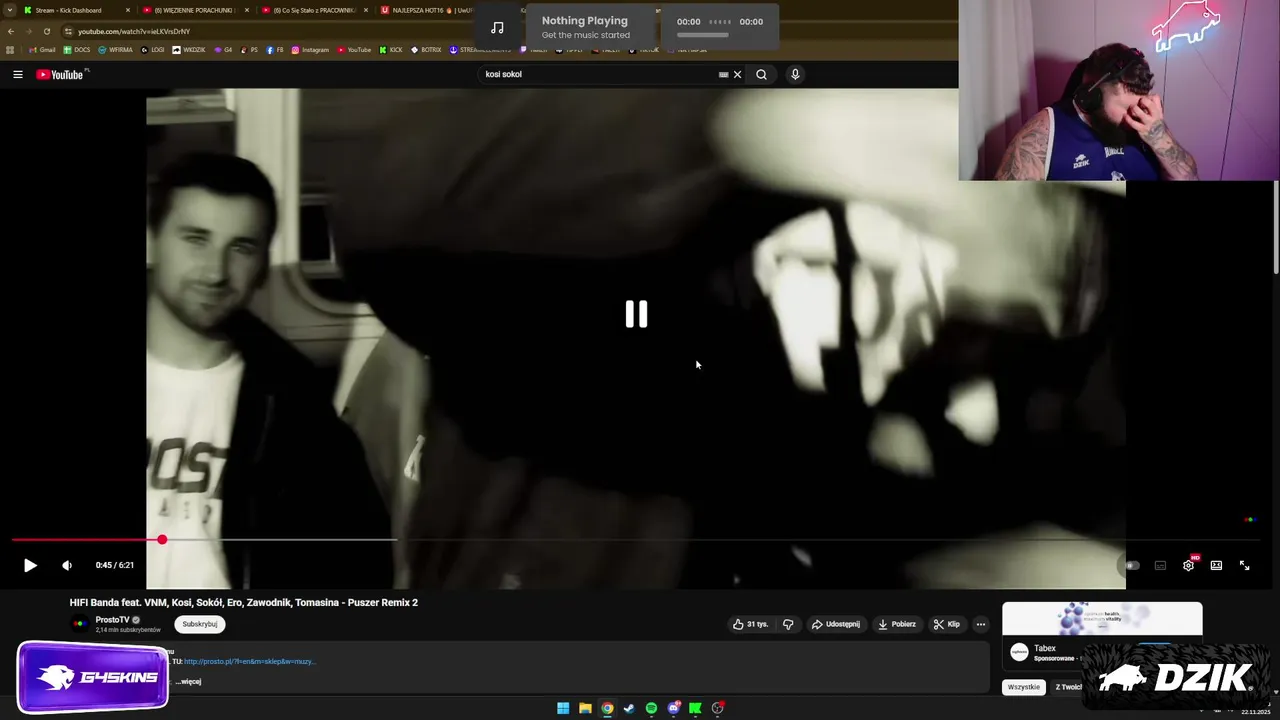The height and width of the screenshot is (720, 1280).
Task: Open File Explorer from the taskbar
Action: click(x=585, y=708)
